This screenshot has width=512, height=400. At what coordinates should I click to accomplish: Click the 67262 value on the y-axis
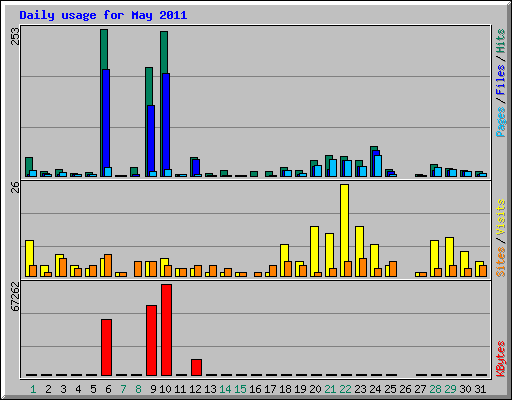coord(15,296)
